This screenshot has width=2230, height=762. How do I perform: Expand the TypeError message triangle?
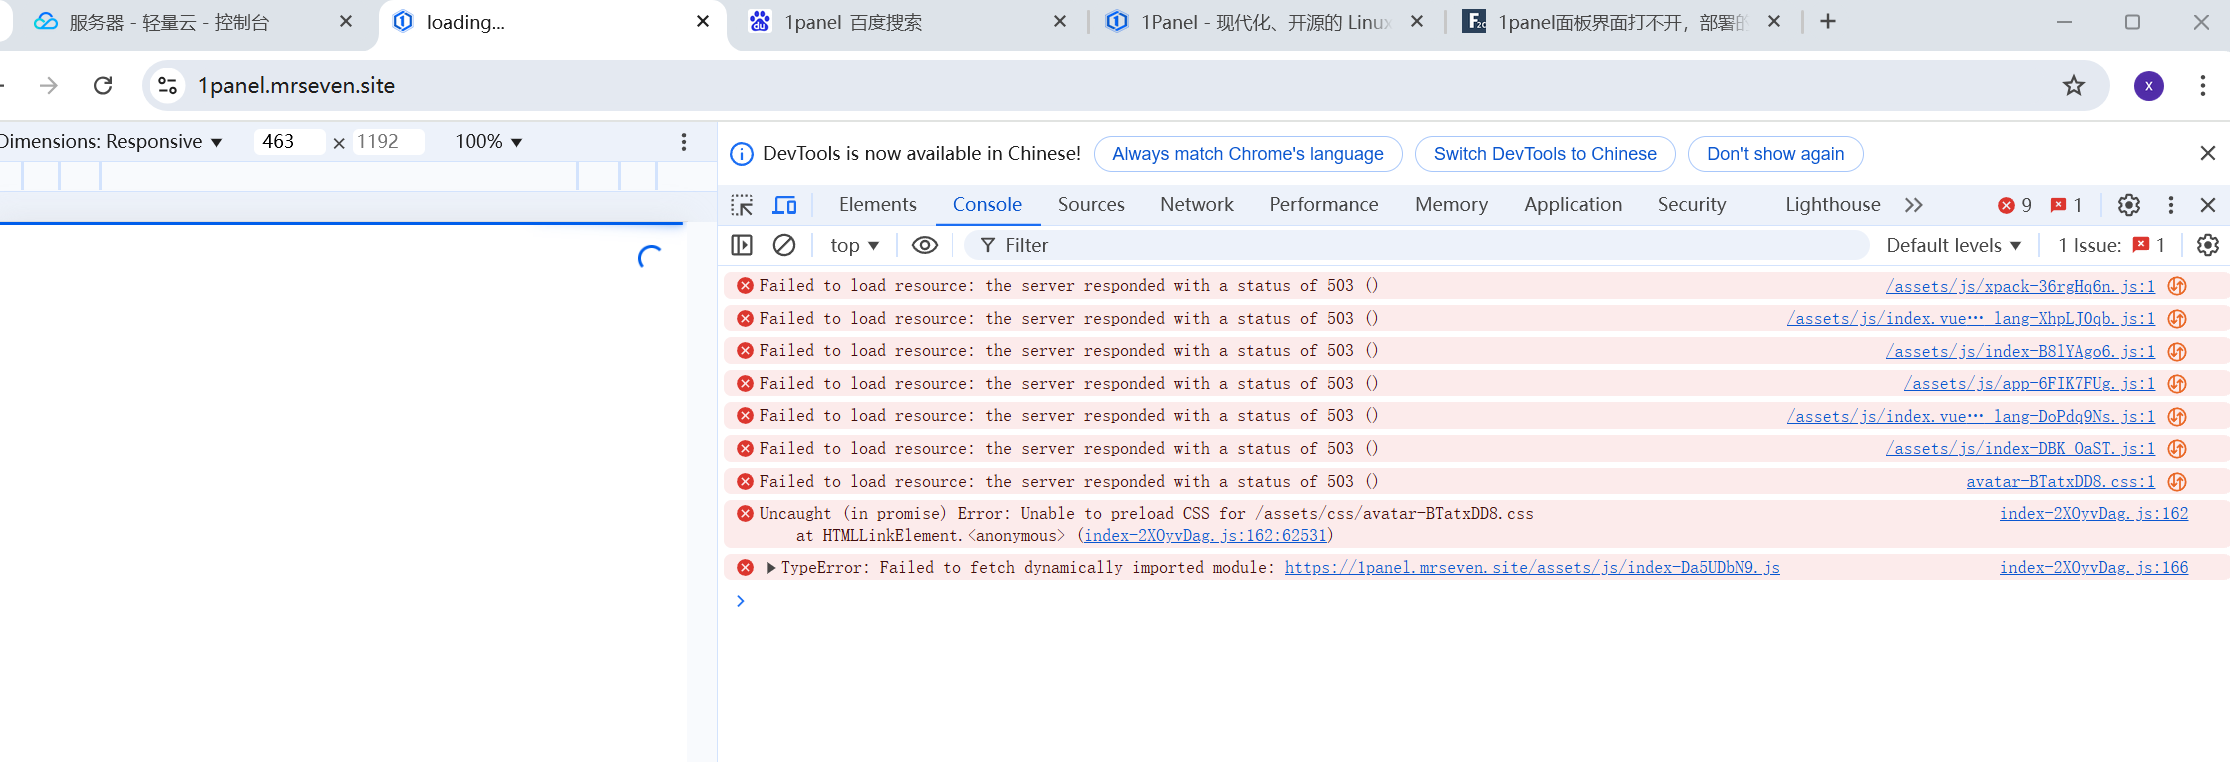click(771, 568)
